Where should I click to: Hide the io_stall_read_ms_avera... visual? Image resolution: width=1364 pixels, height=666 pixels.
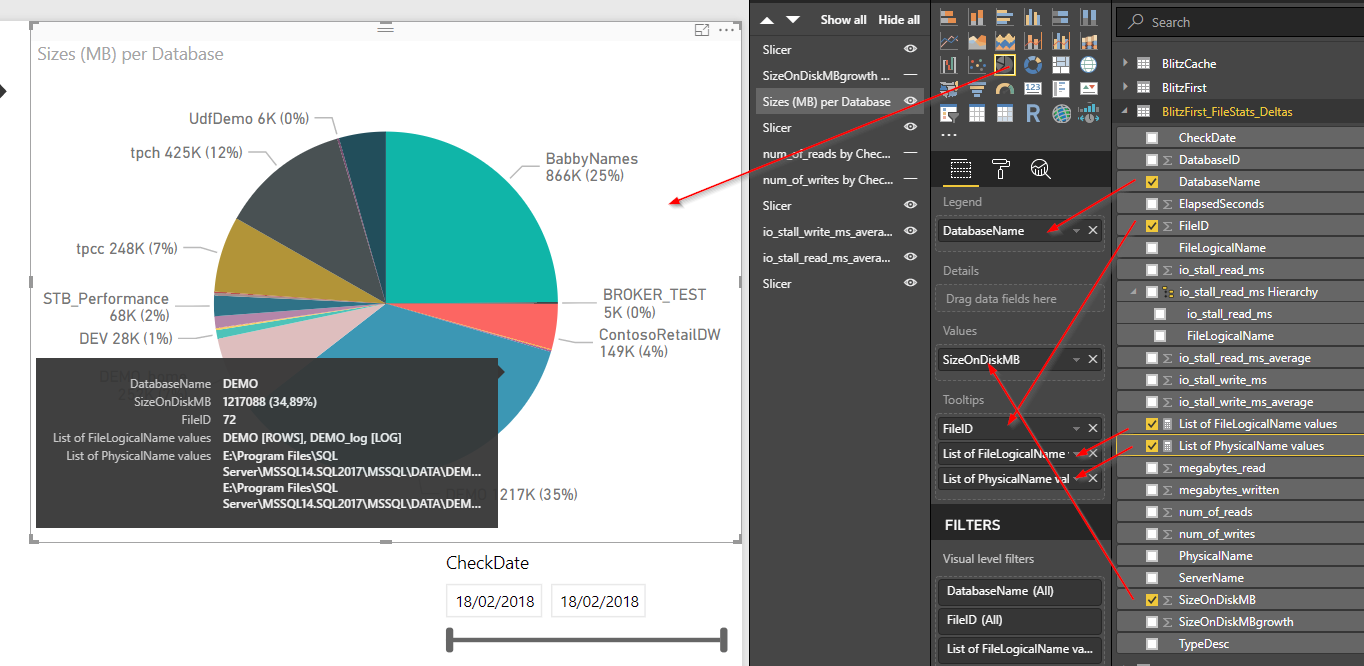910,257
